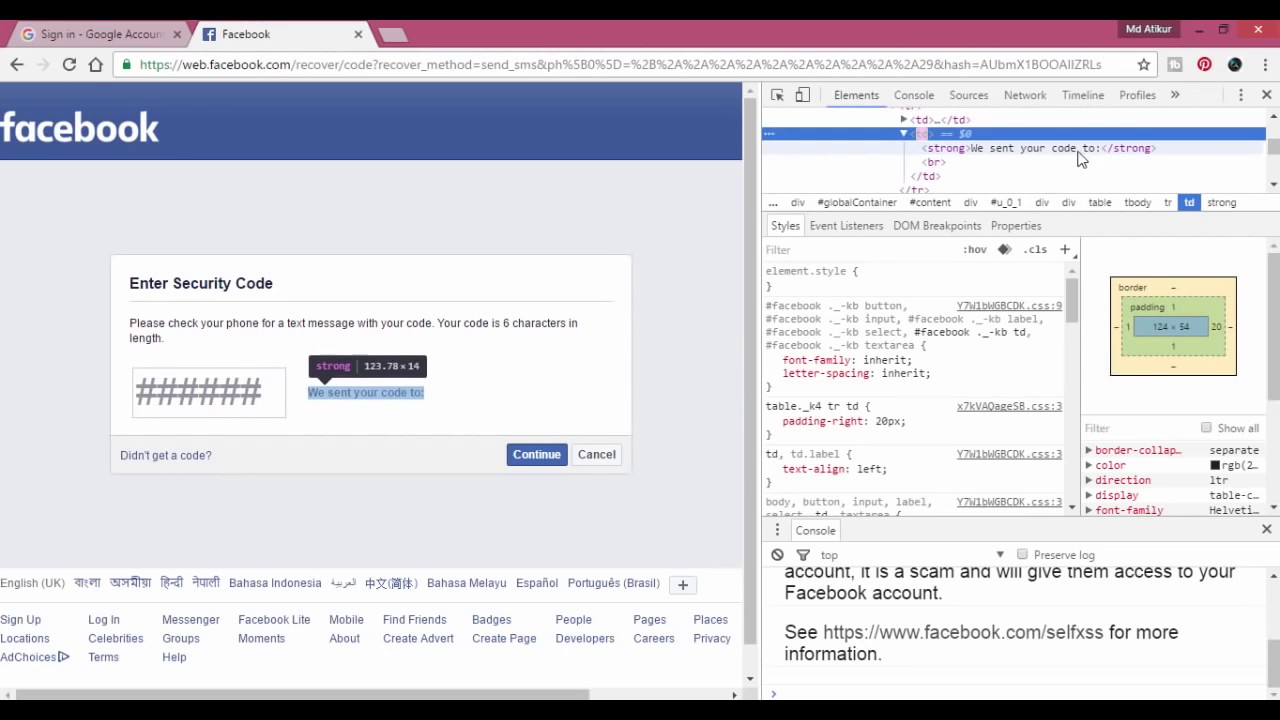Click the AdChoices footer link
The height and width of the screenshot is (720, 1280).
coord(35,657)
